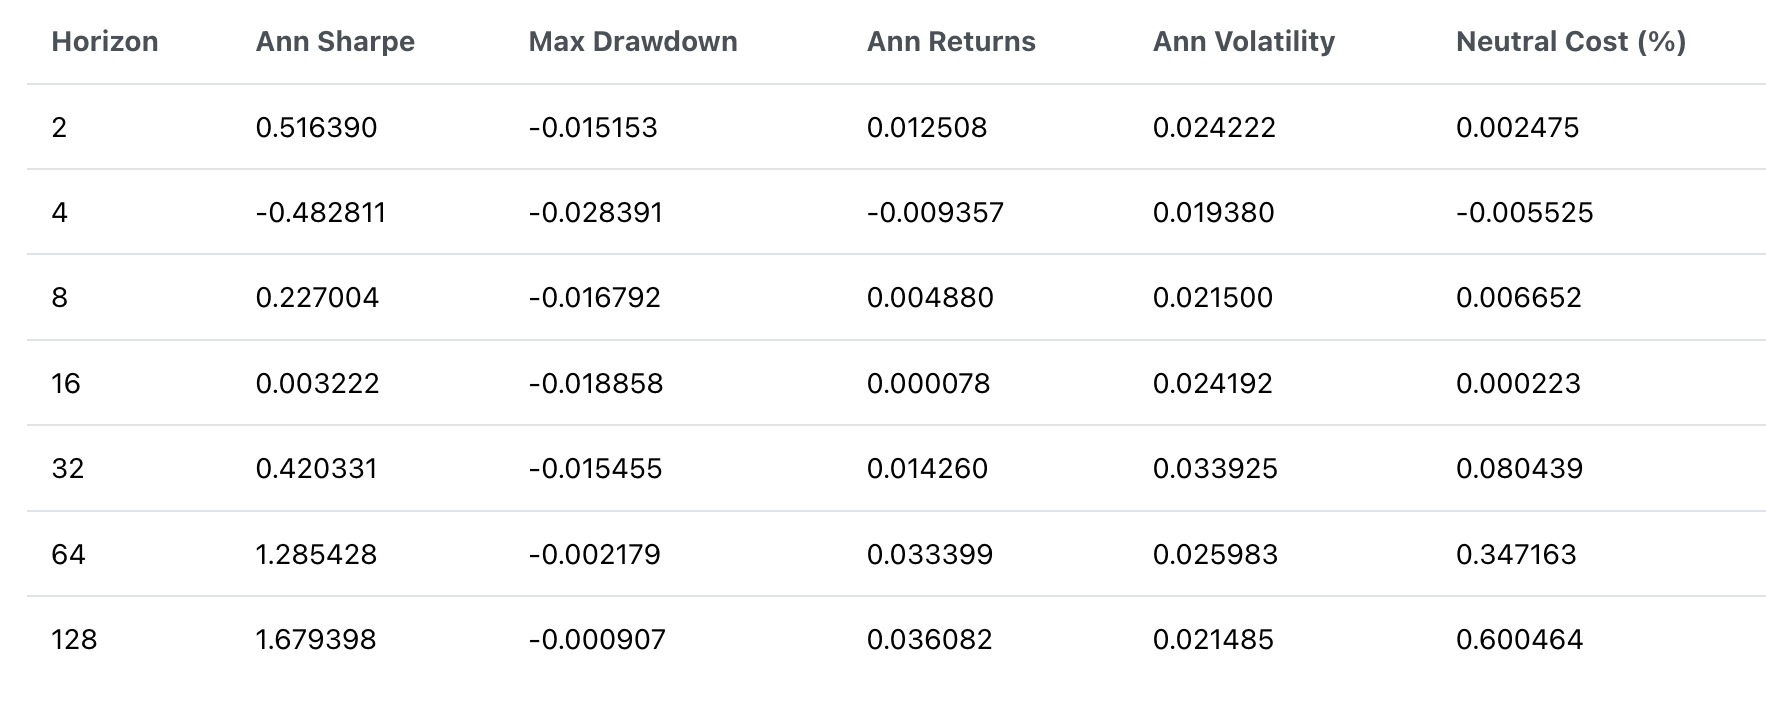
Task: Click horizon 64 row label
Action: [69, 555]
